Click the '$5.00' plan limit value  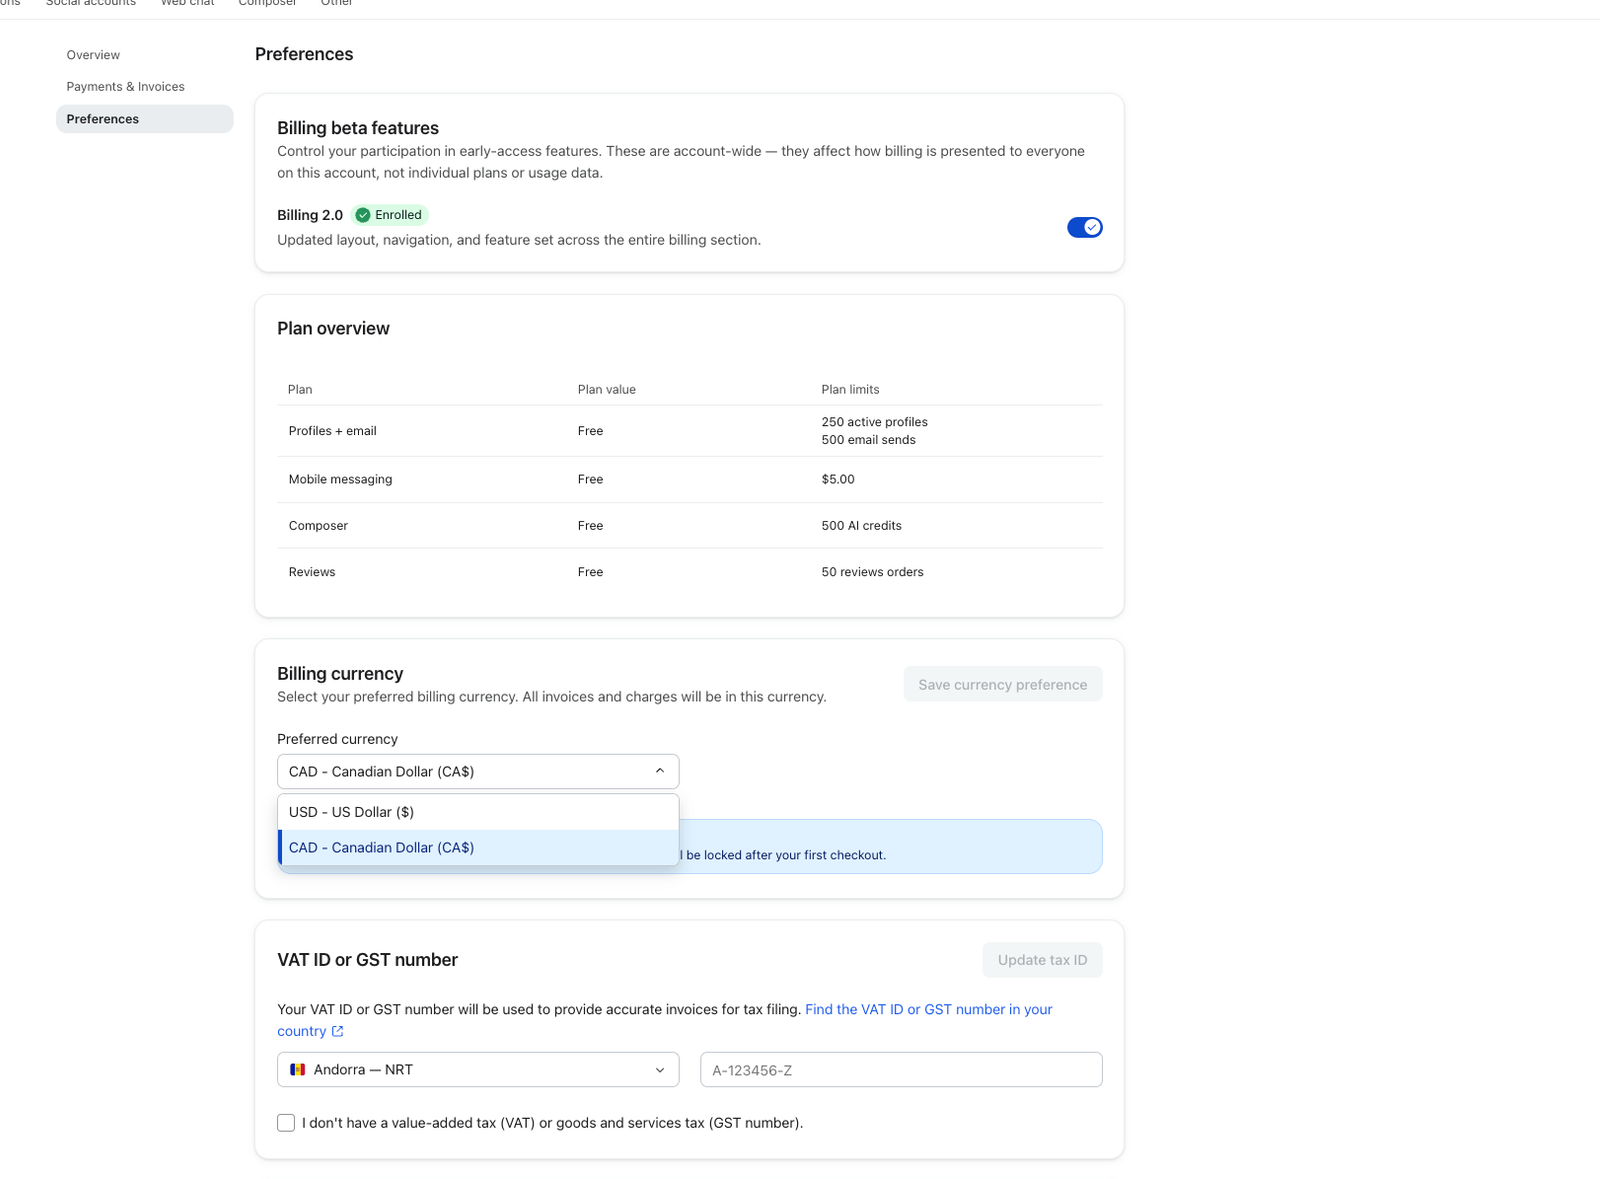click(x=838, y=480)
